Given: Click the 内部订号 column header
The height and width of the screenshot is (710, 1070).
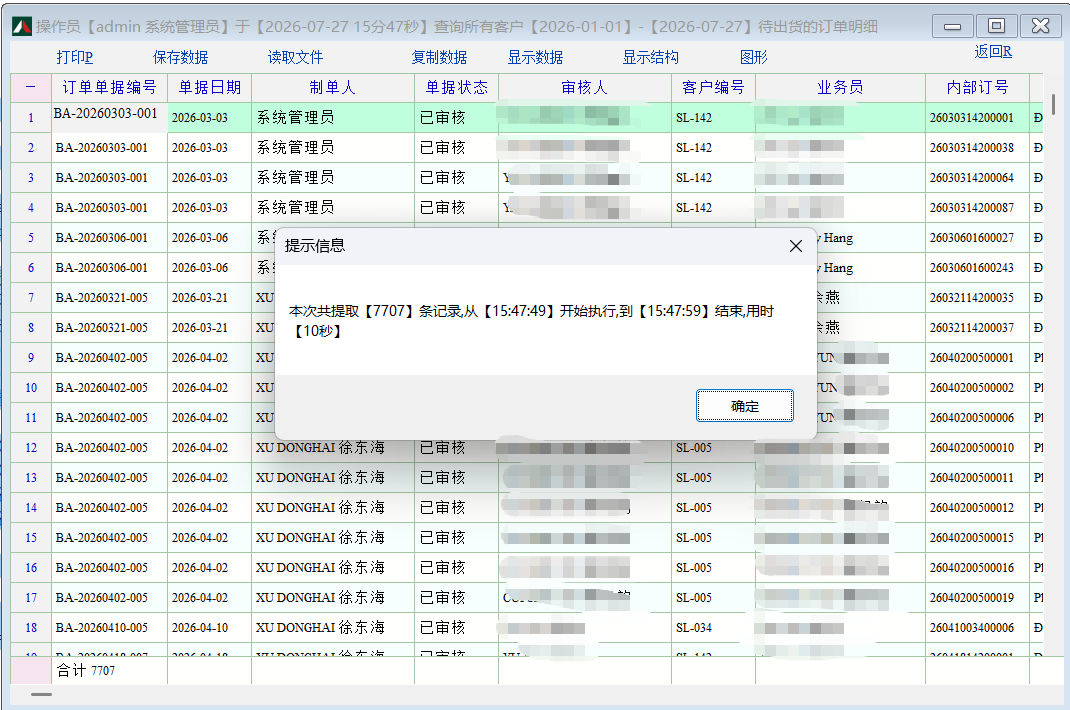Looking at the screenshot, I should [977, 87].
